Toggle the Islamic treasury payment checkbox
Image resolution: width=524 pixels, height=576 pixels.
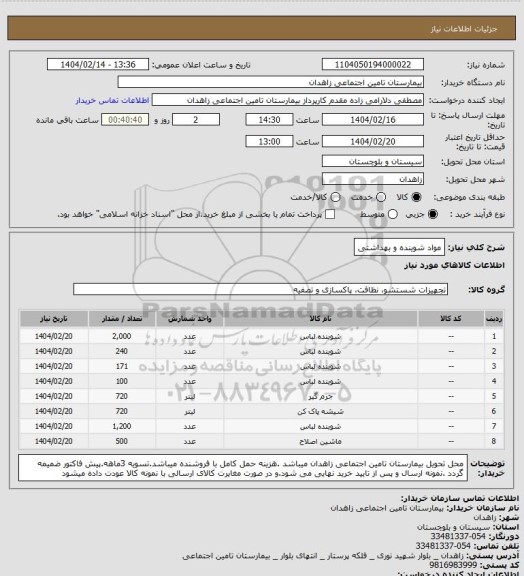(x=330, y=214)
